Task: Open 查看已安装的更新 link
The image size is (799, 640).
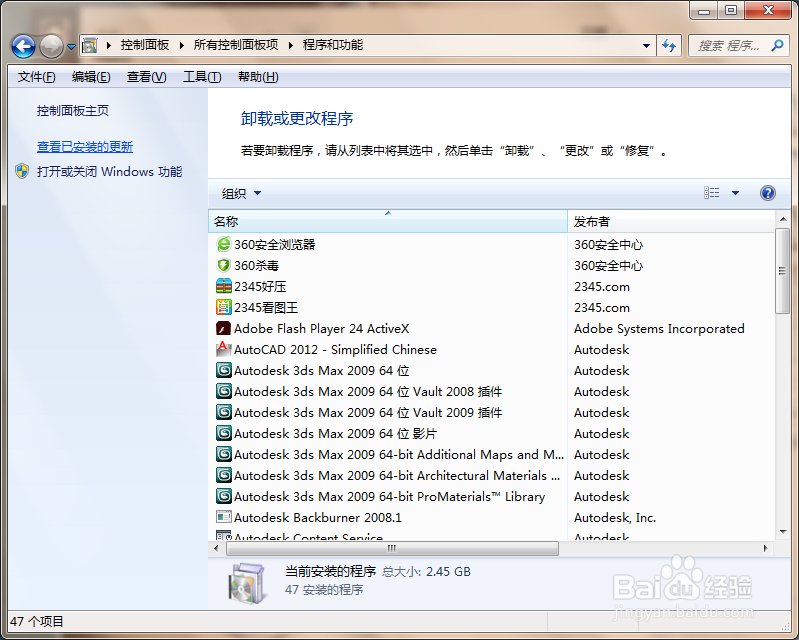Action: 85,147
